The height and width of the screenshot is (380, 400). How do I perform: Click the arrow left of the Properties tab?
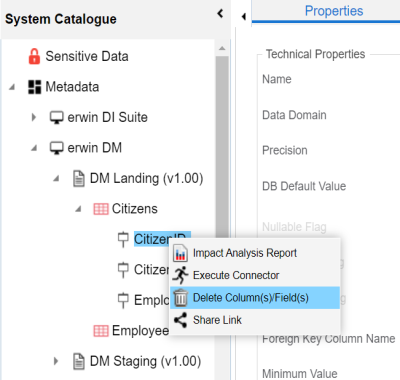point(244,16)
